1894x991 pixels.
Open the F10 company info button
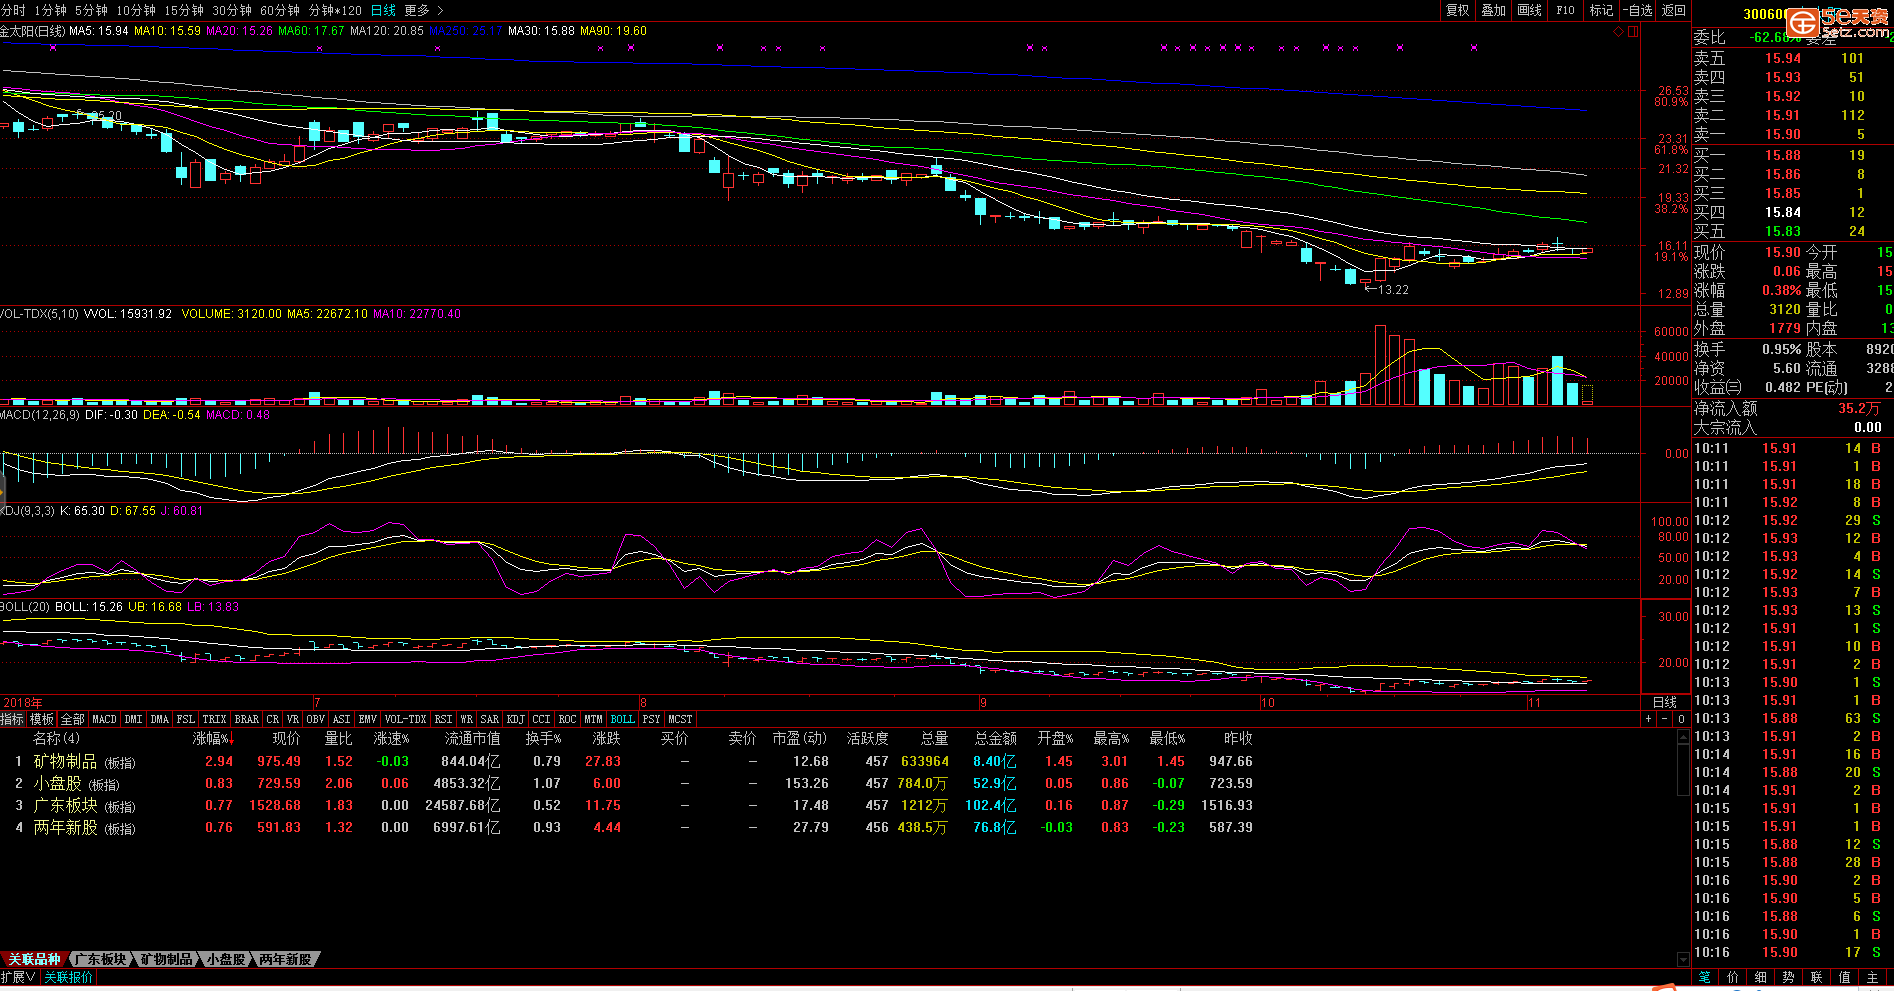1566,10
